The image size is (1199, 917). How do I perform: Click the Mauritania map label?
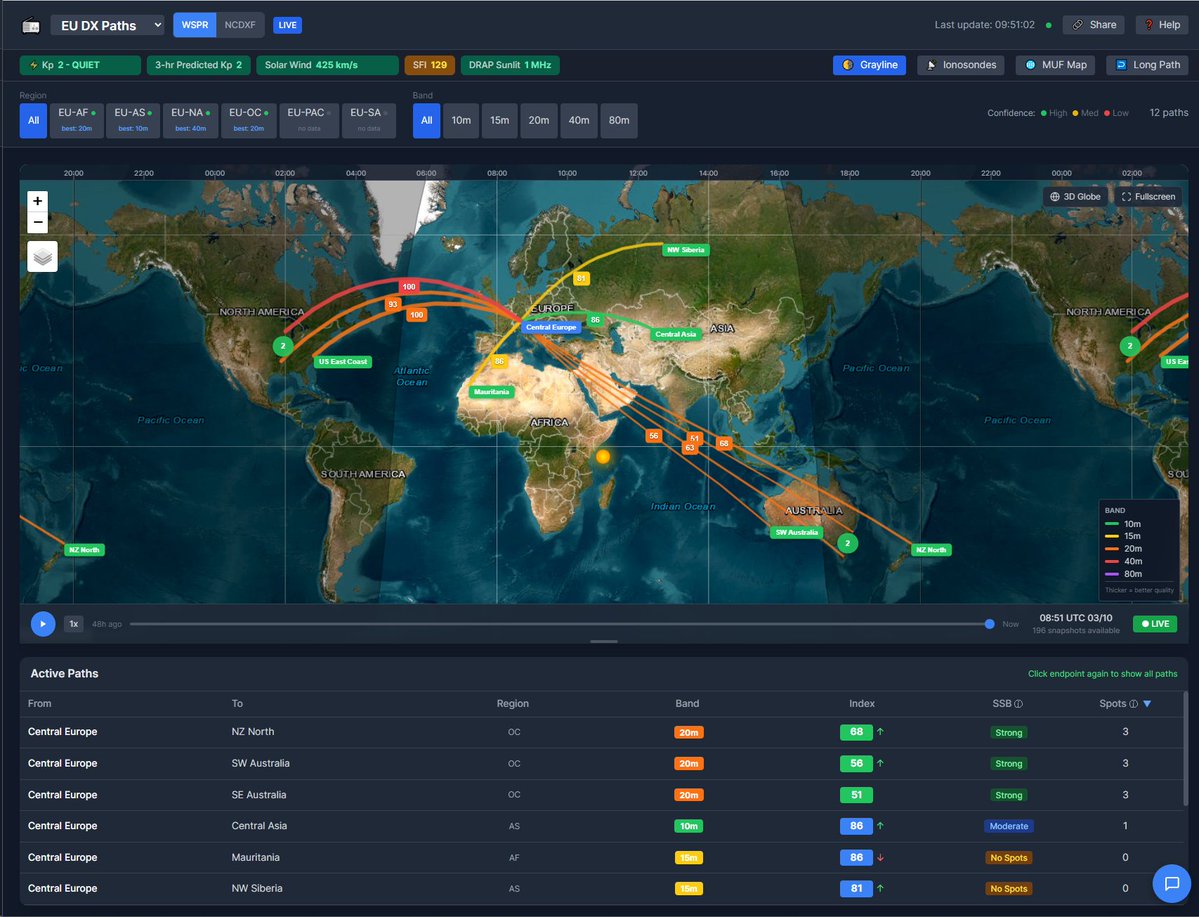491,392
